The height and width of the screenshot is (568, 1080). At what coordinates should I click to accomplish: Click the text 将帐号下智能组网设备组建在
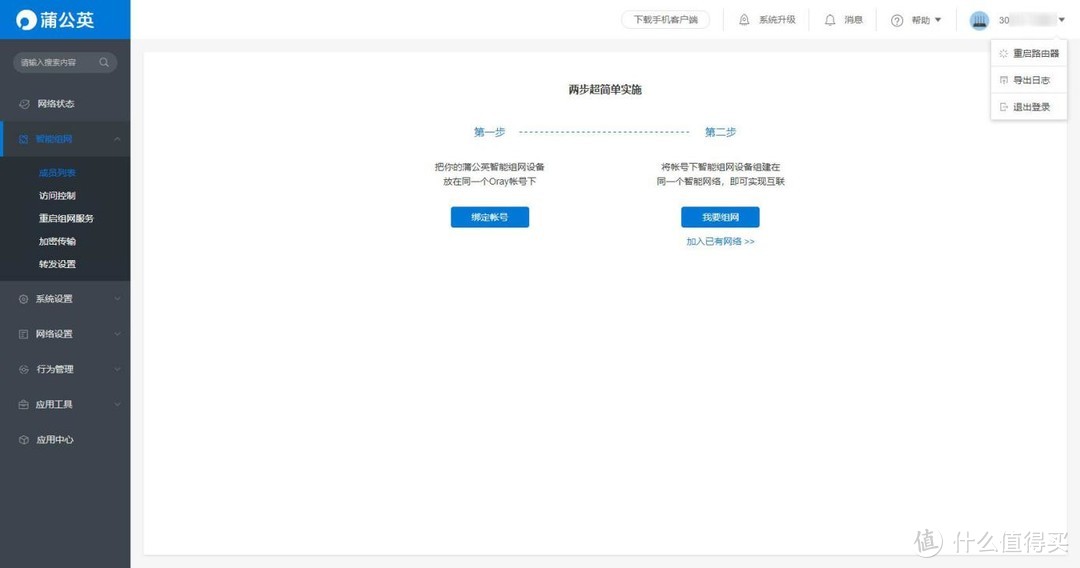click(720, 167)
